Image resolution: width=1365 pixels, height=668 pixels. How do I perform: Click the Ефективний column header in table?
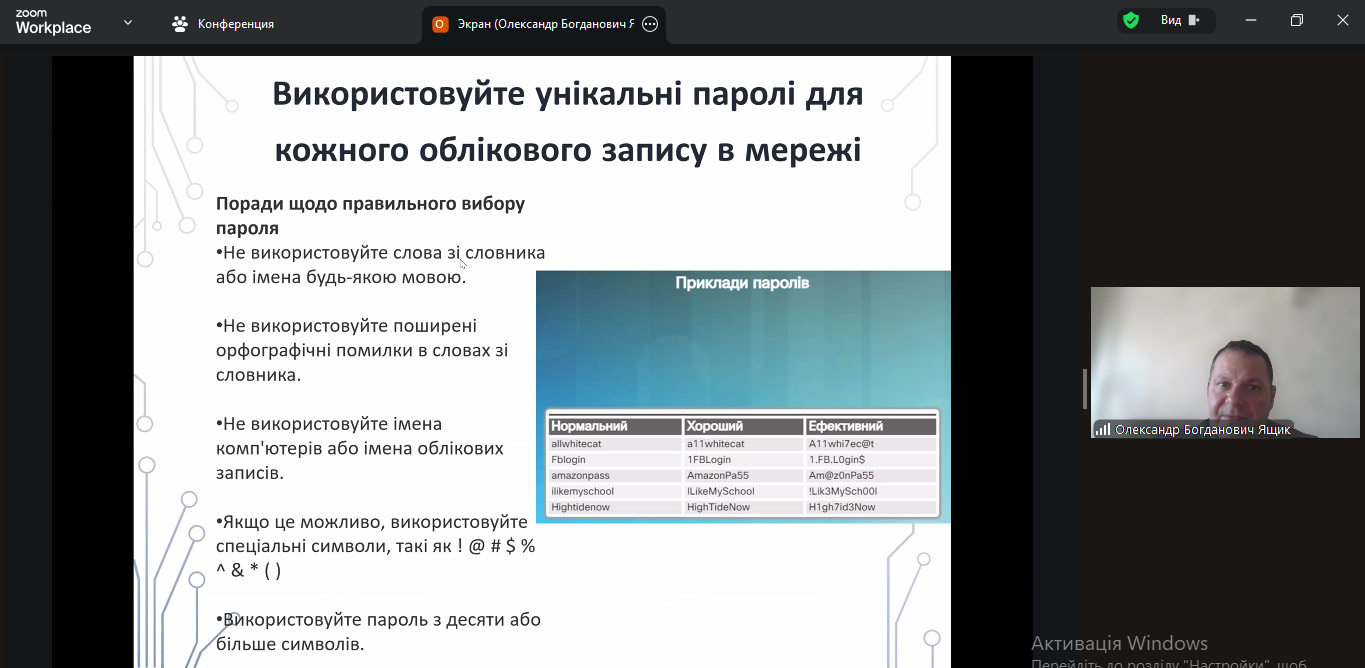point(845,426)
